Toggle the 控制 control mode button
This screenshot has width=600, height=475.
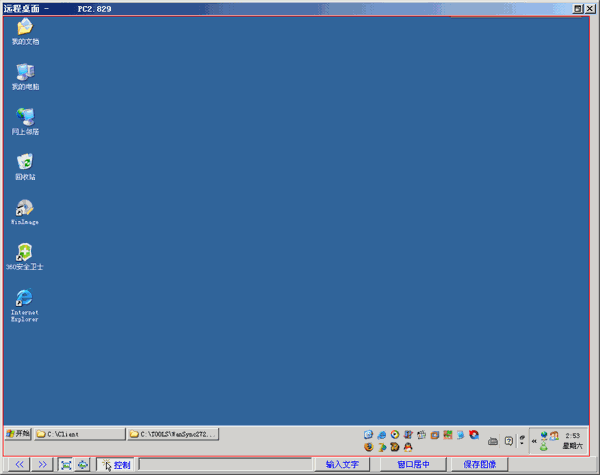(x=116, y=465)
